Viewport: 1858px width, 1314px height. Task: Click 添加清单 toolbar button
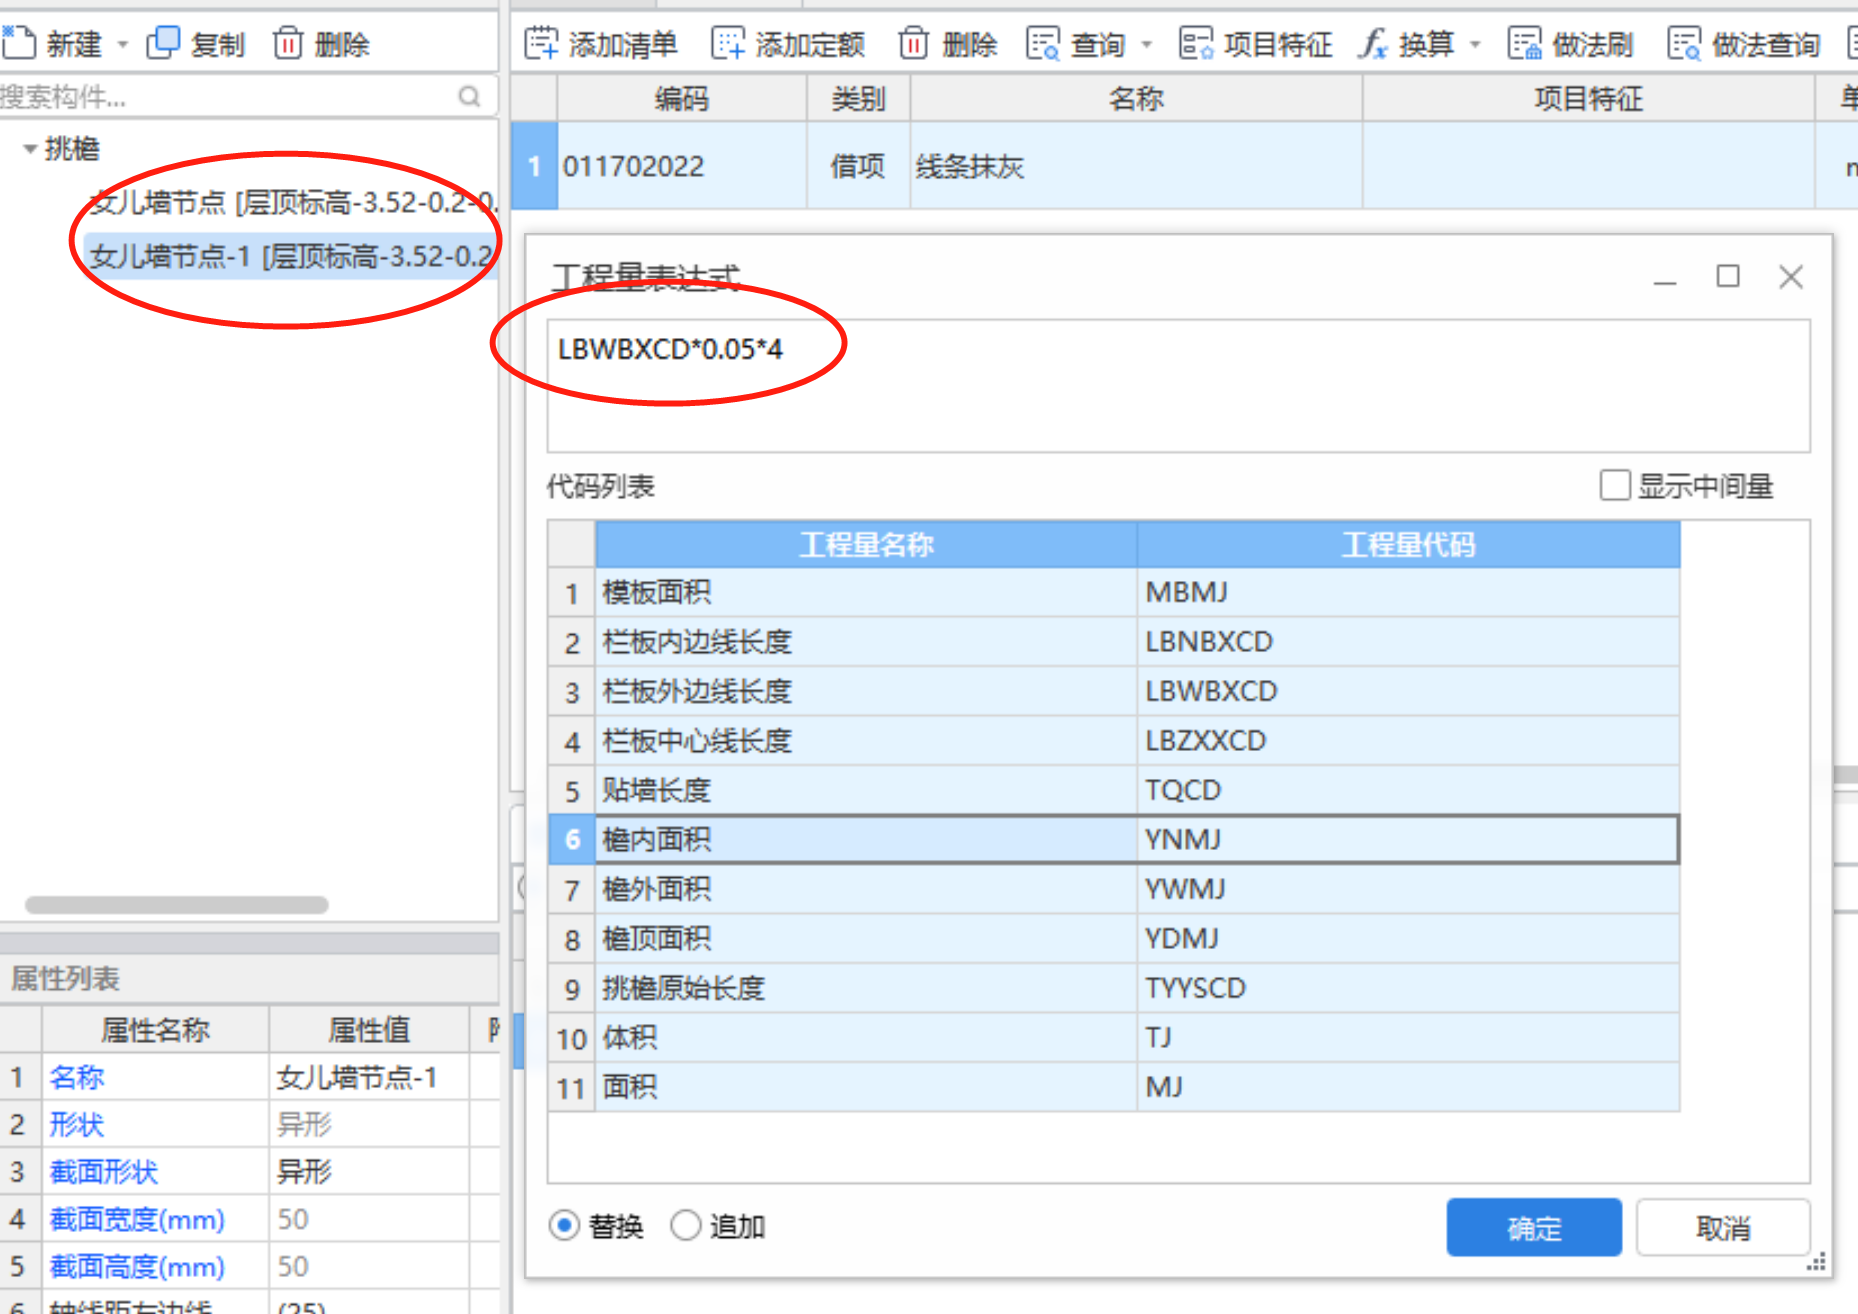601,44
